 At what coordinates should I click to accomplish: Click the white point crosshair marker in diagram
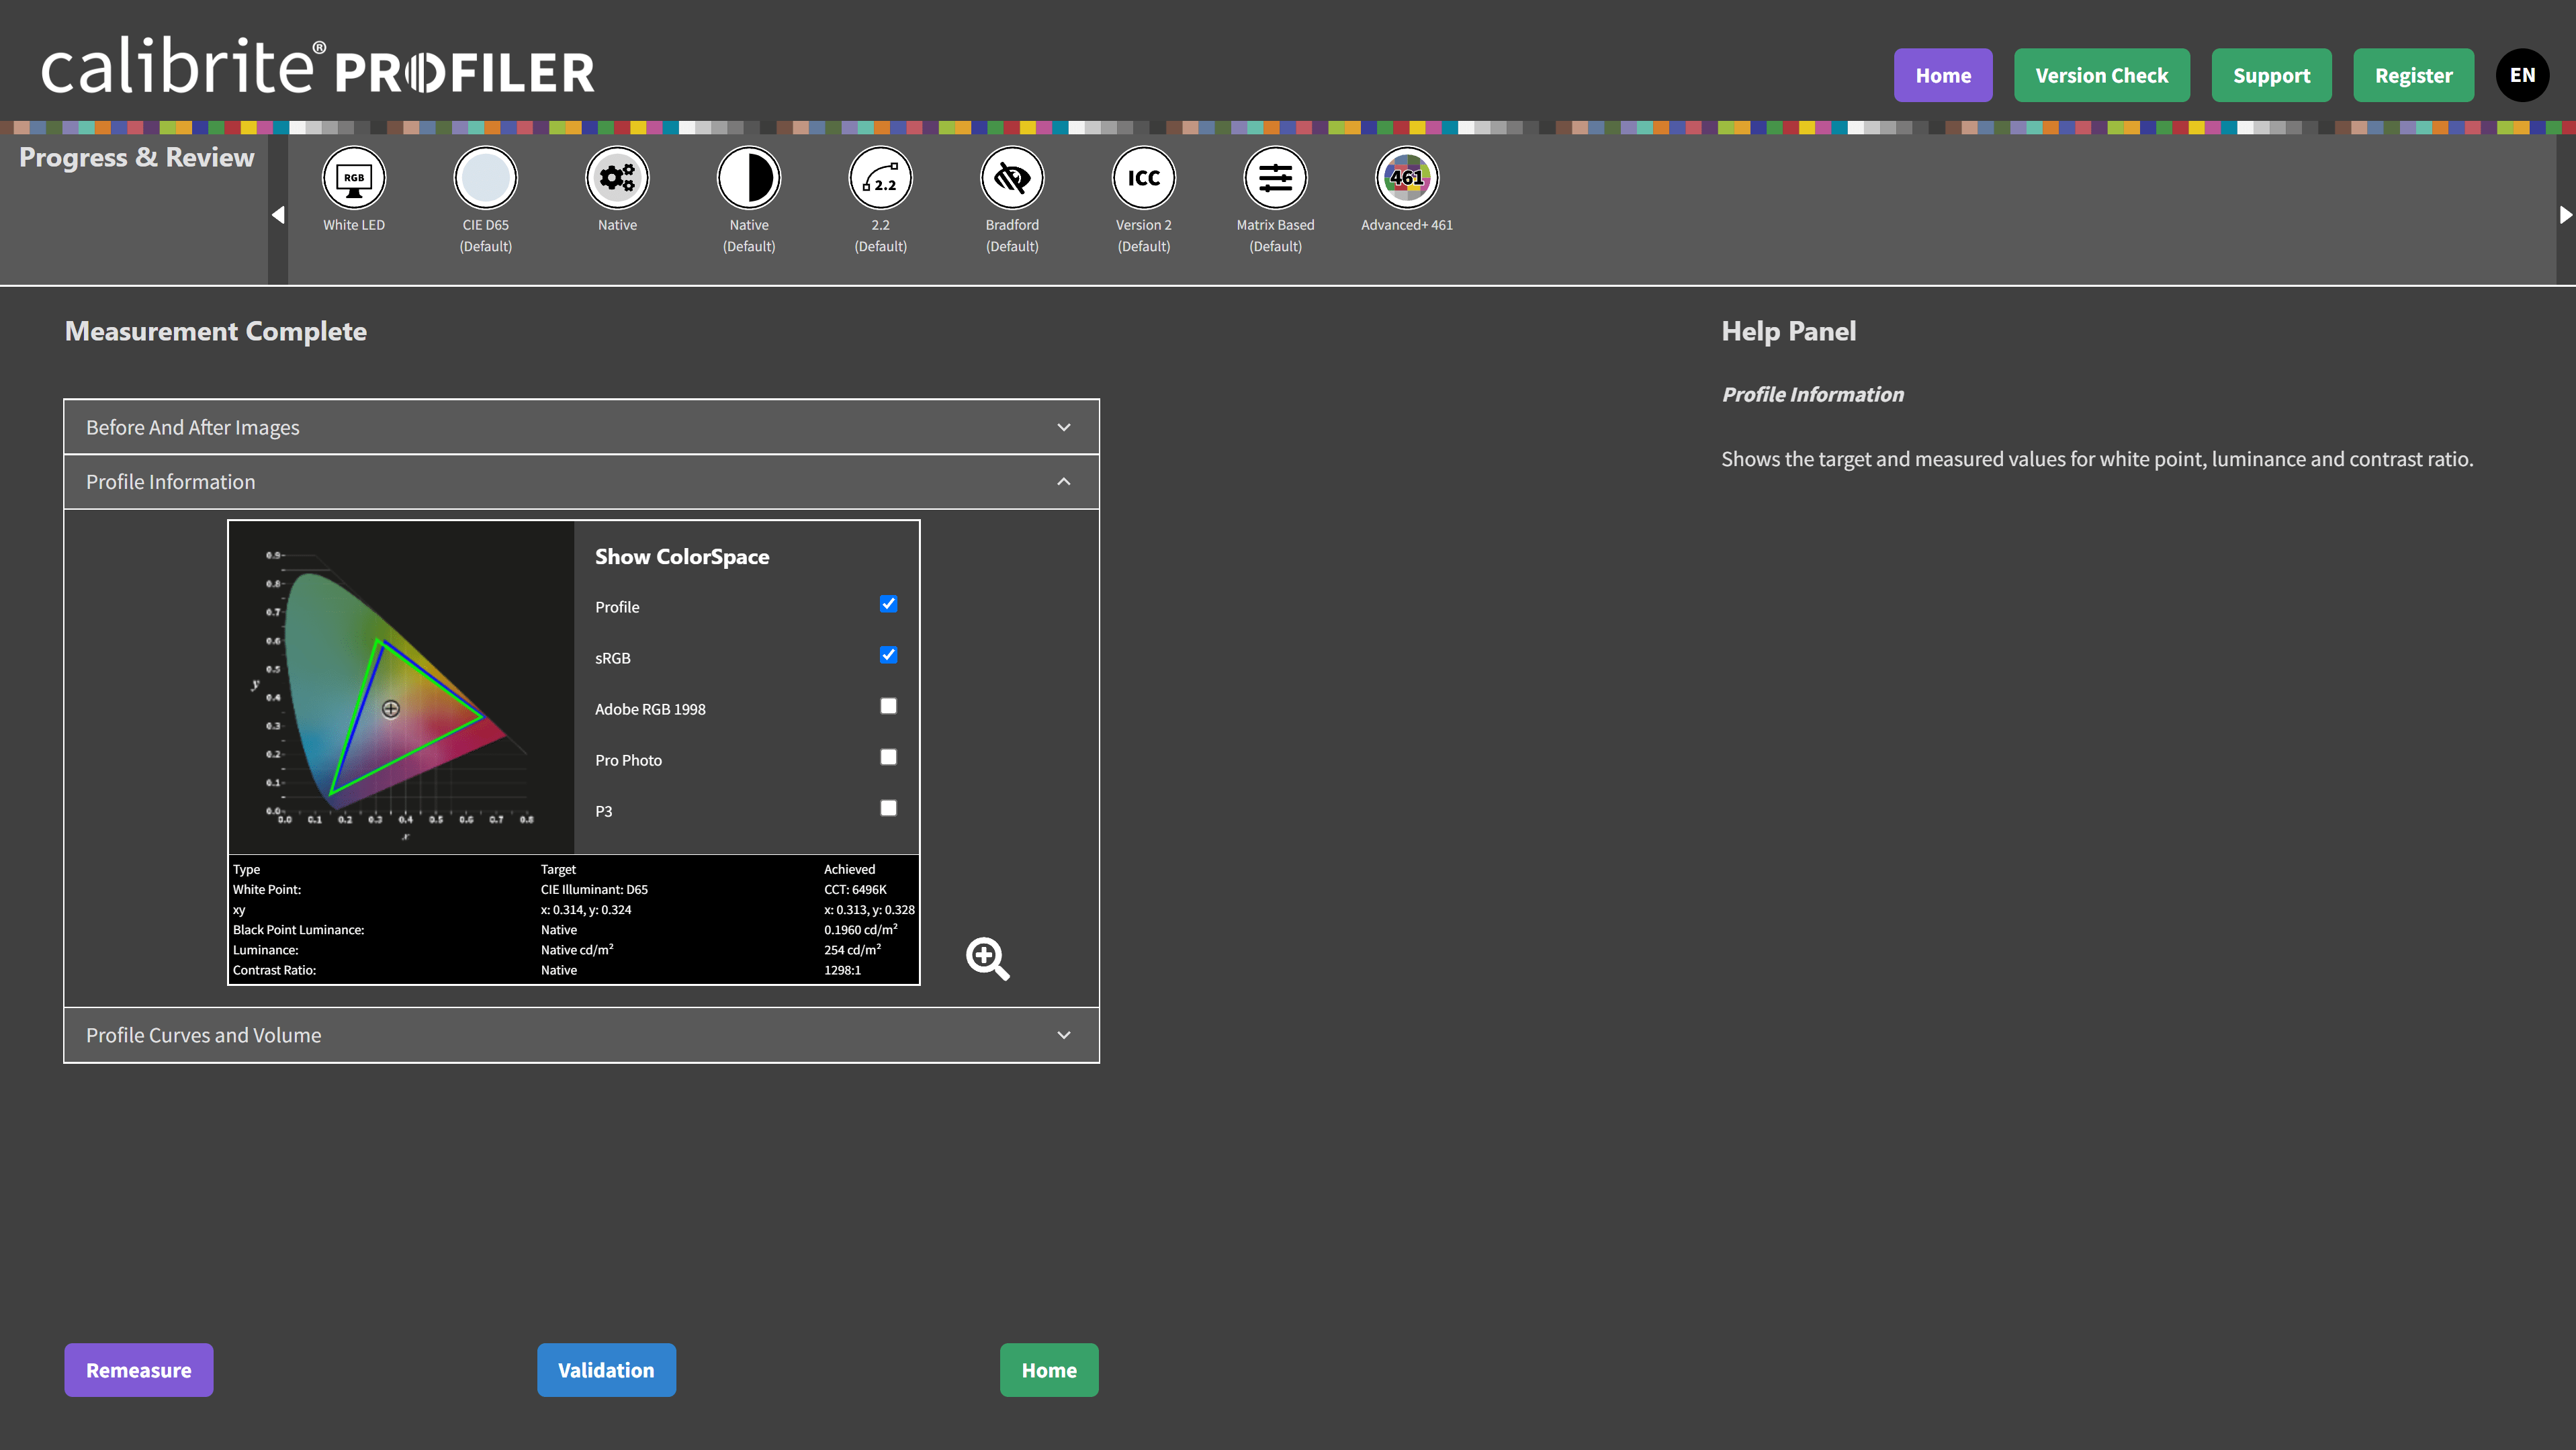tap(391, 709)
